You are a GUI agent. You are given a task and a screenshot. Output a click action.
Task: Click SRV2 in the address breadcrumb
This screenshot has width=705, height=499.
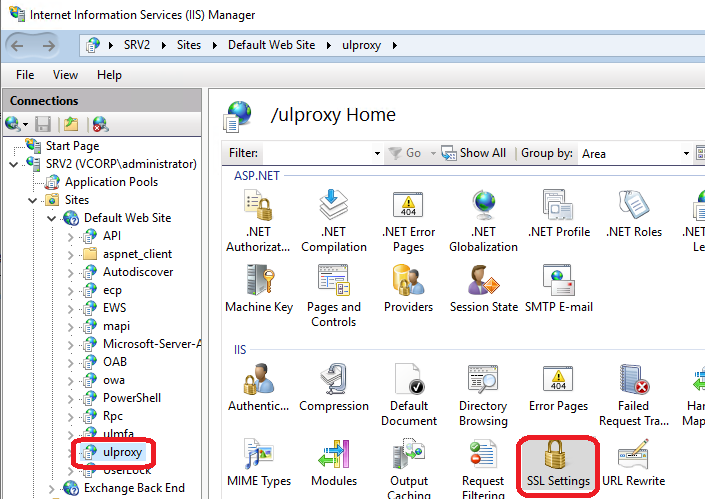coord(137,45)
